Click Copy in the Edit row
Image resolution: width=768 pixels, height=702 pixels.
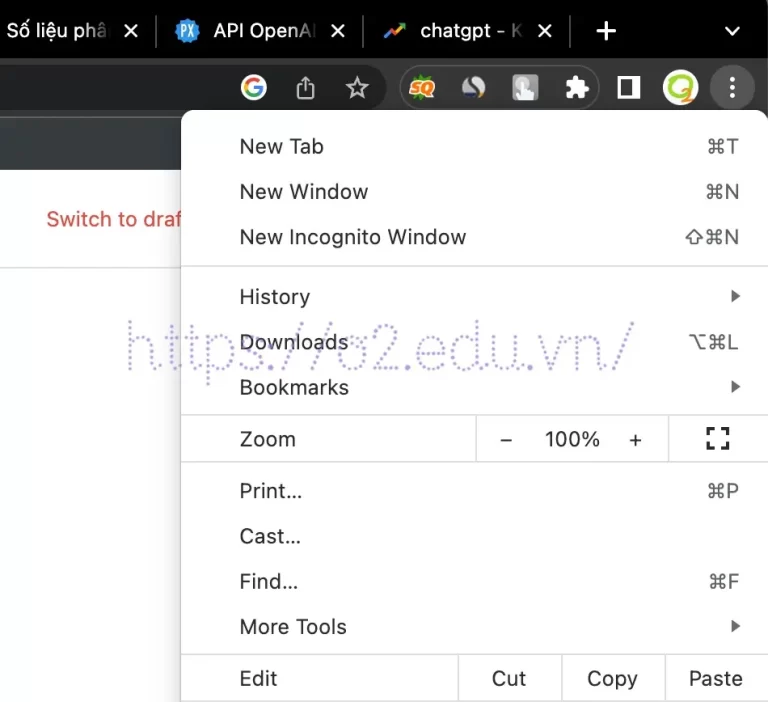(613, 678)
